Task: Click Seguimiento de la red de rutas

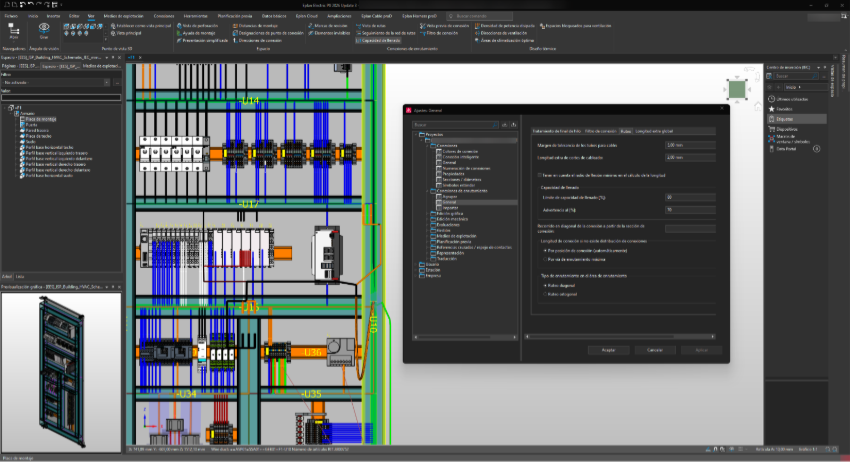Action: click(385, 33)
